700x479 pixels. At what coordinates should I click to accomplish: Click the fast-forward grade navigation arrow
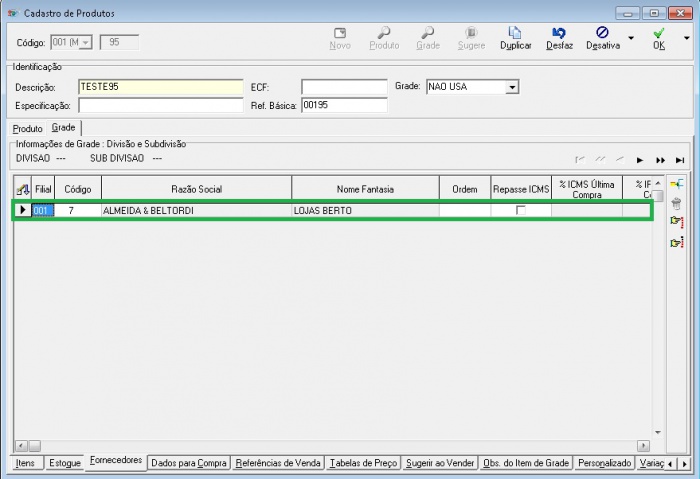coord(660,160)
